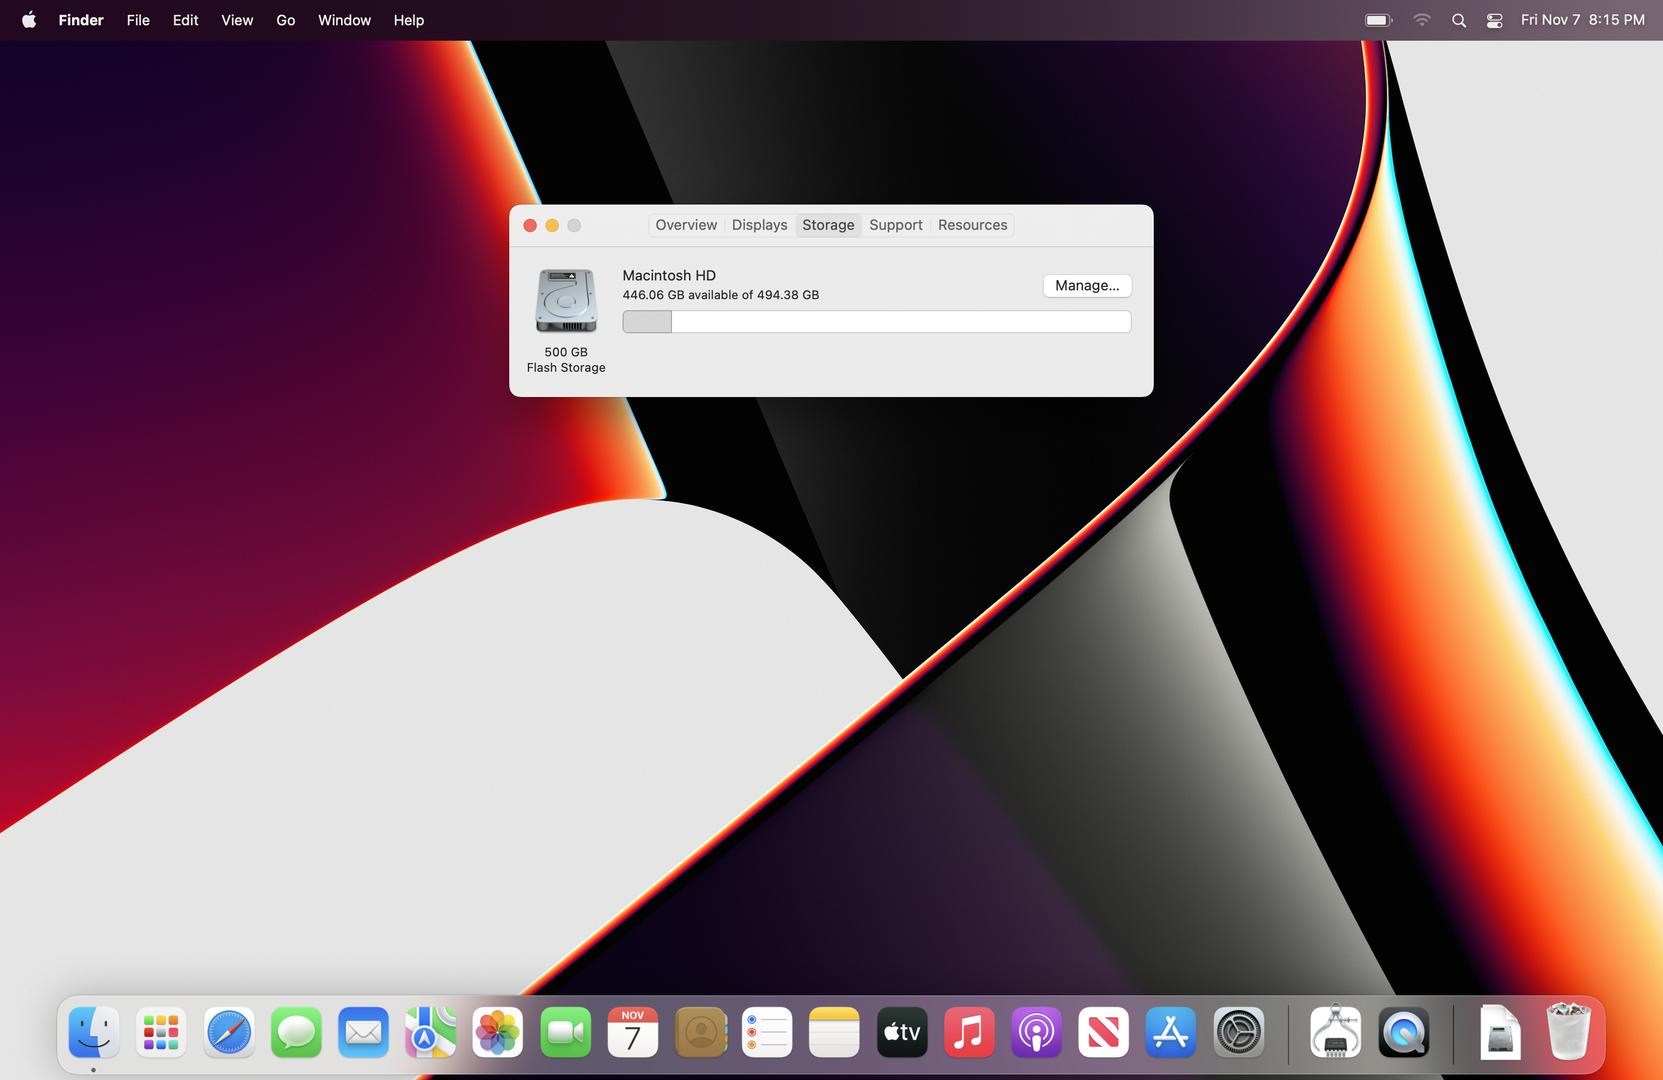1663x1080 pixels.
Task: Open the Wi-Fi status menu
Action: coord(1421,20)
